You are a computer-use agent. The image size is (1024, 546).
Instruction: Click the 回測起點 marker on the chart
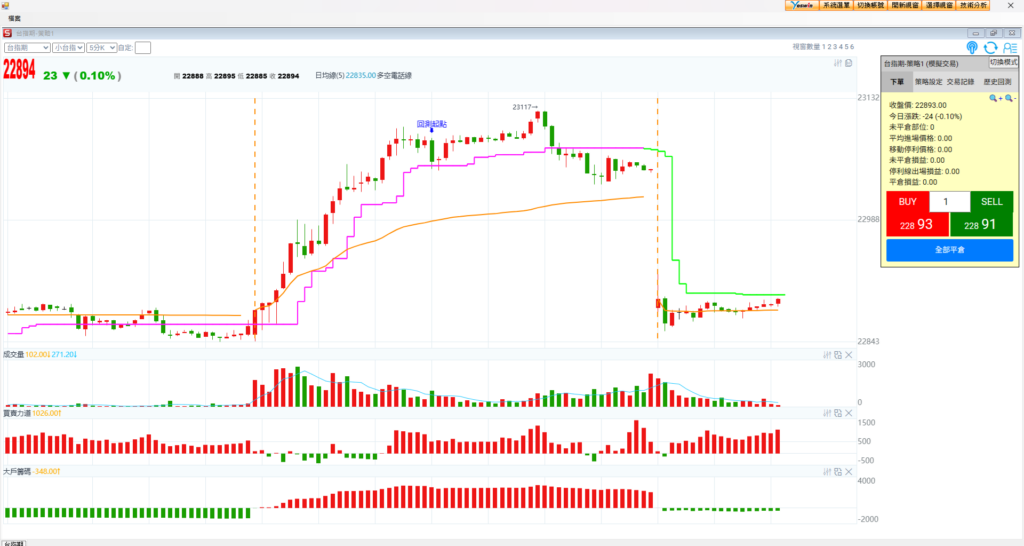tap(432, 124)
